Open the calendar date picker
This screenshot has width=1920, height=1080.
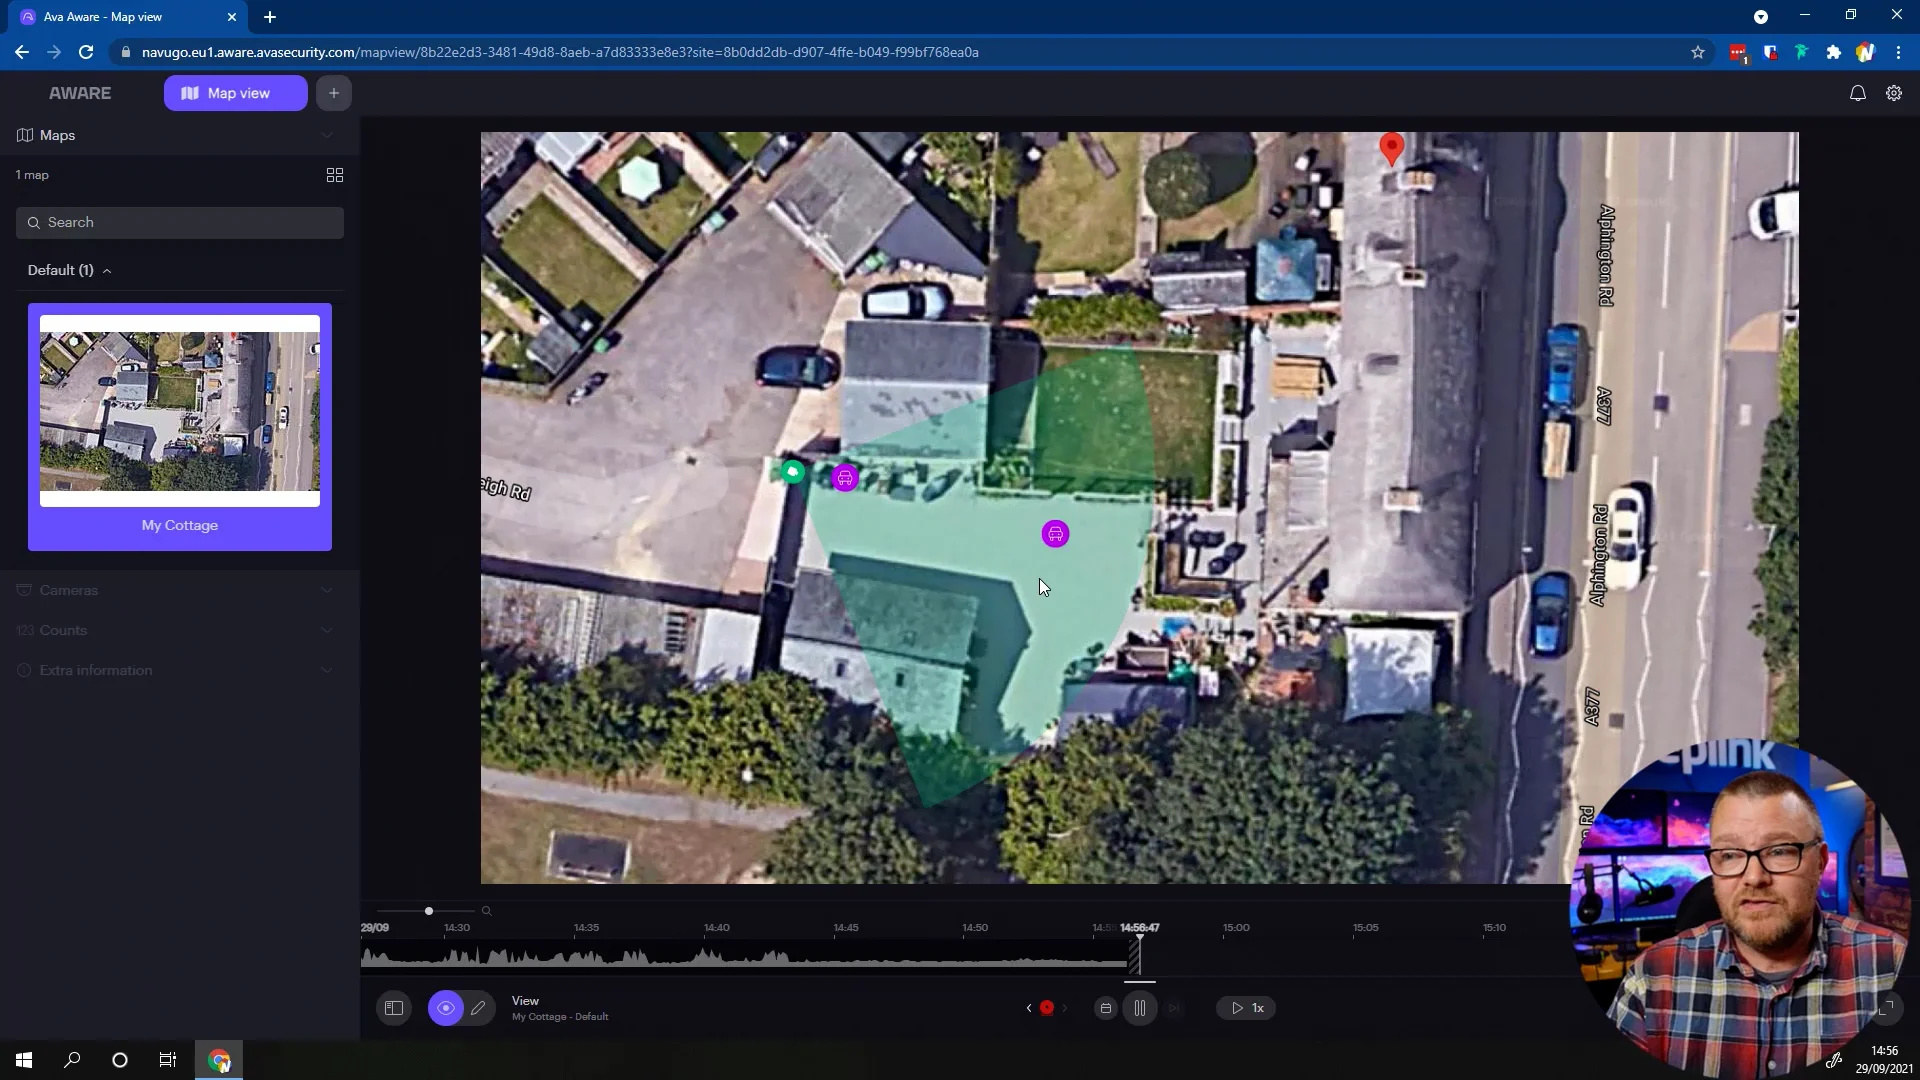pos(1105,1008)
